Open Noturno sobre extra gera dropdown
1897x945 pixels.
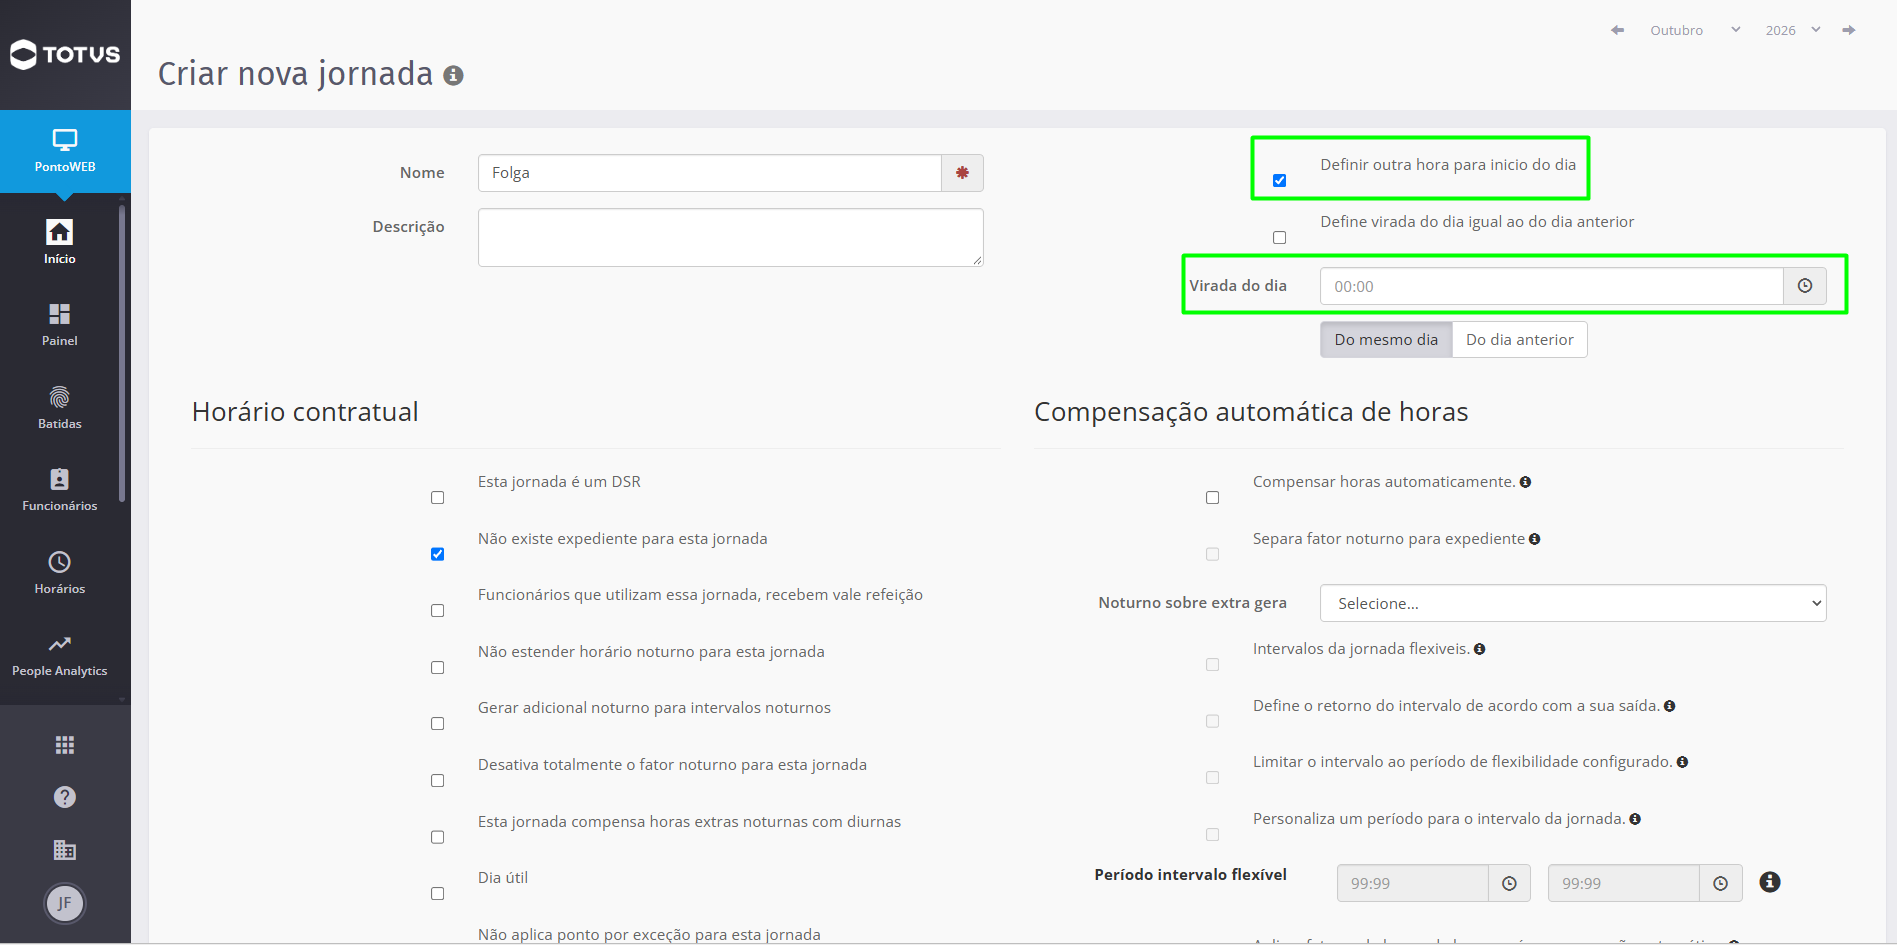point(1573,603)
